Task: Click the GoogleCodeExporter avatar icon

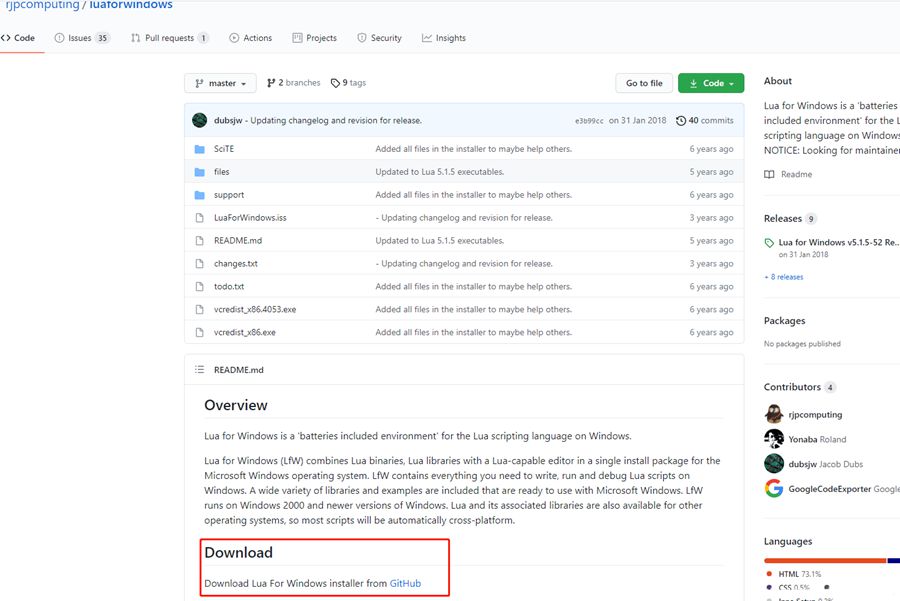Action: (774, 489)
